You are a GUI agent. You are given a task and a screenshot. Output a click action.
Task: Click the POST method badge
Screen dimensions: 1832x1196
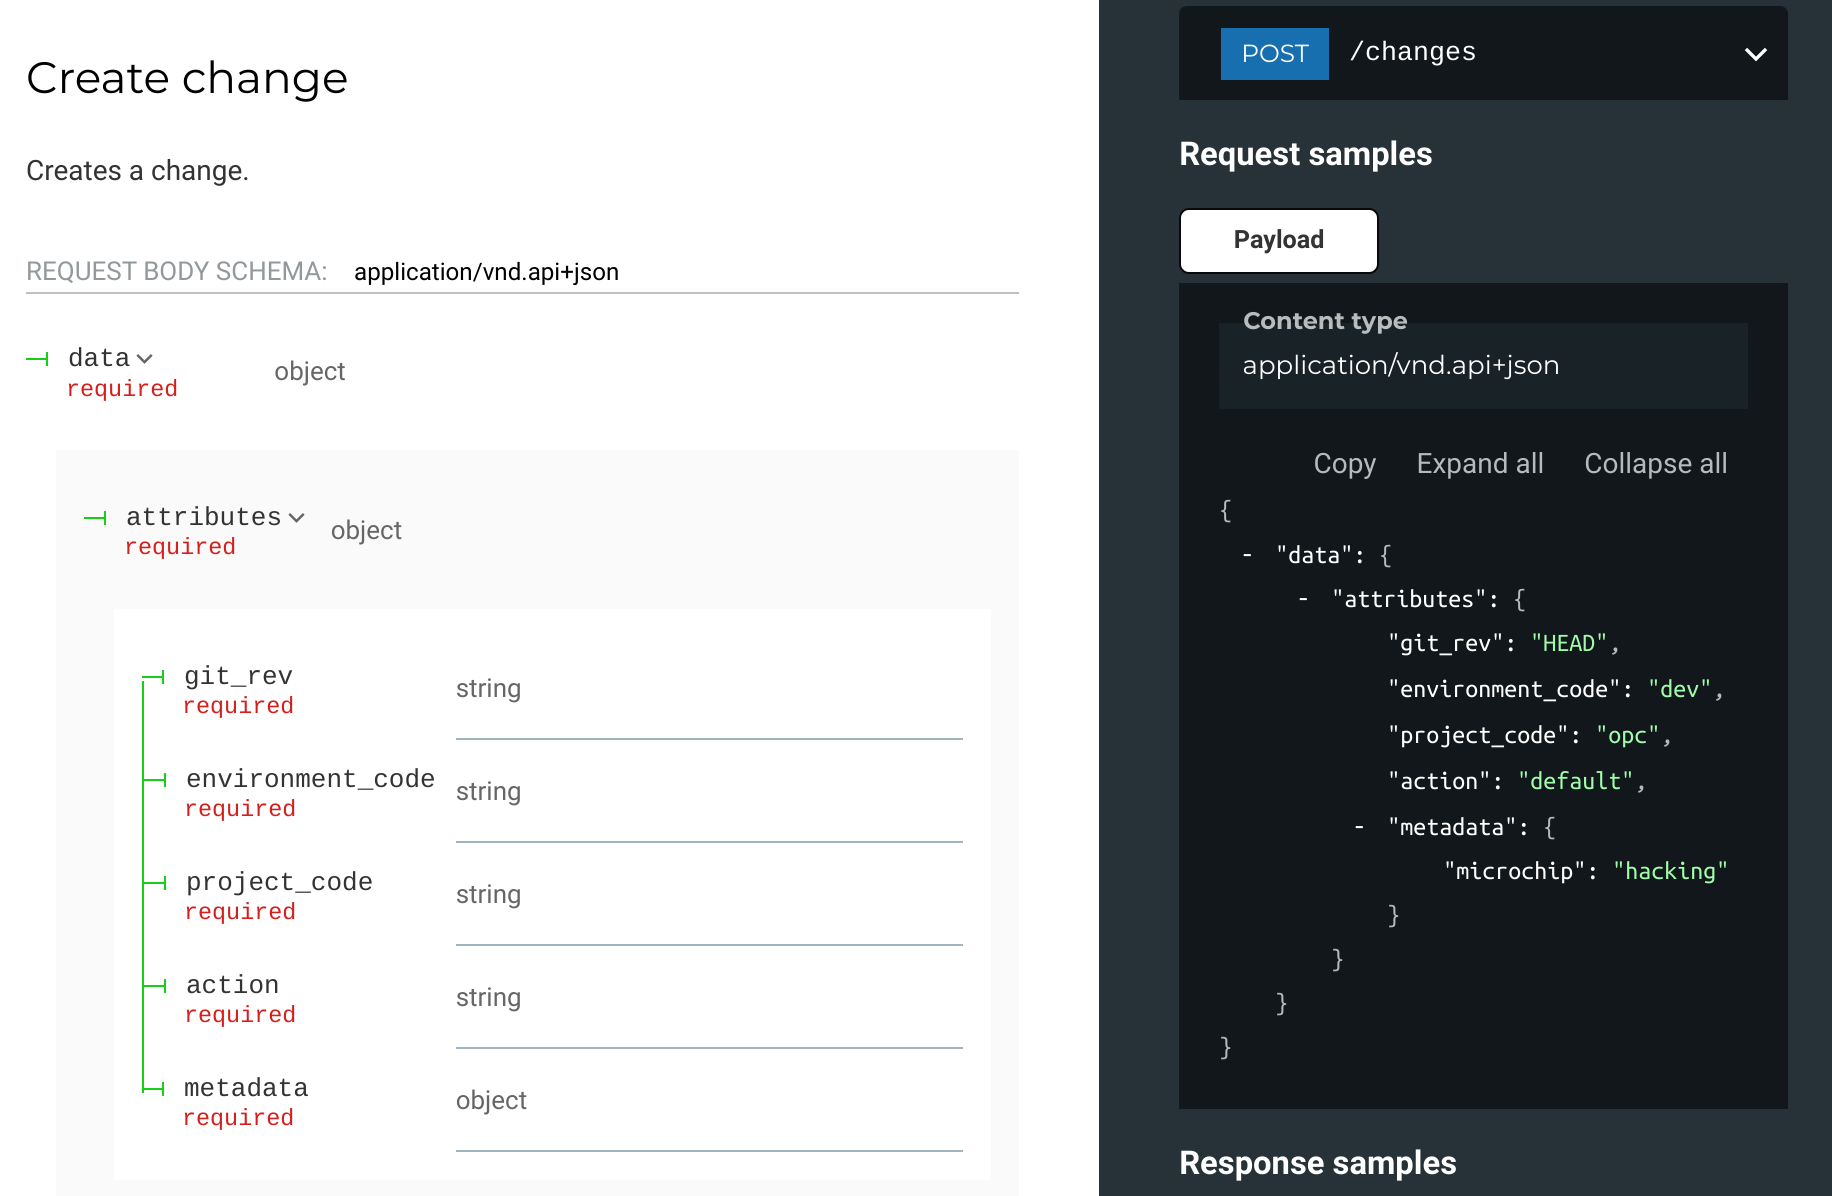coord(1274,54)
